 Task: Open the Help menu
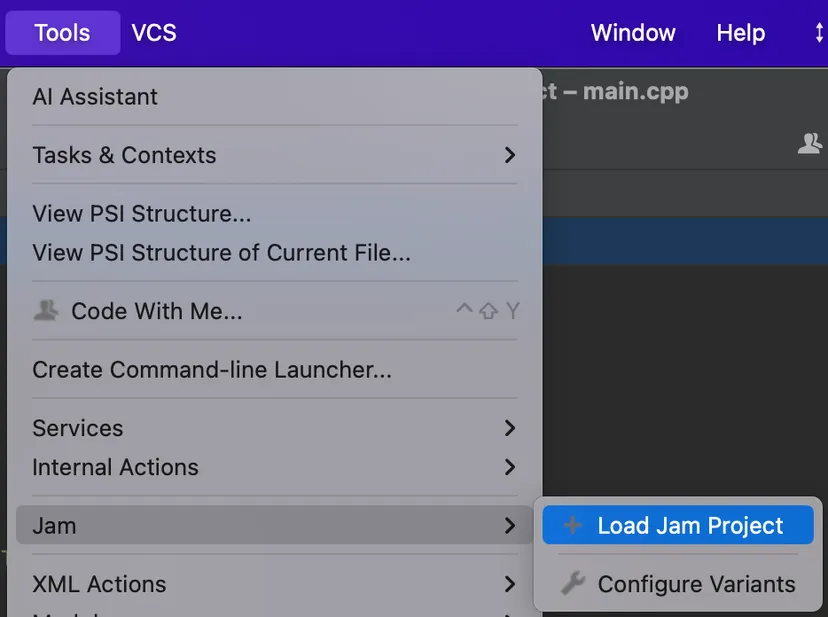click(x=740, y=33)
